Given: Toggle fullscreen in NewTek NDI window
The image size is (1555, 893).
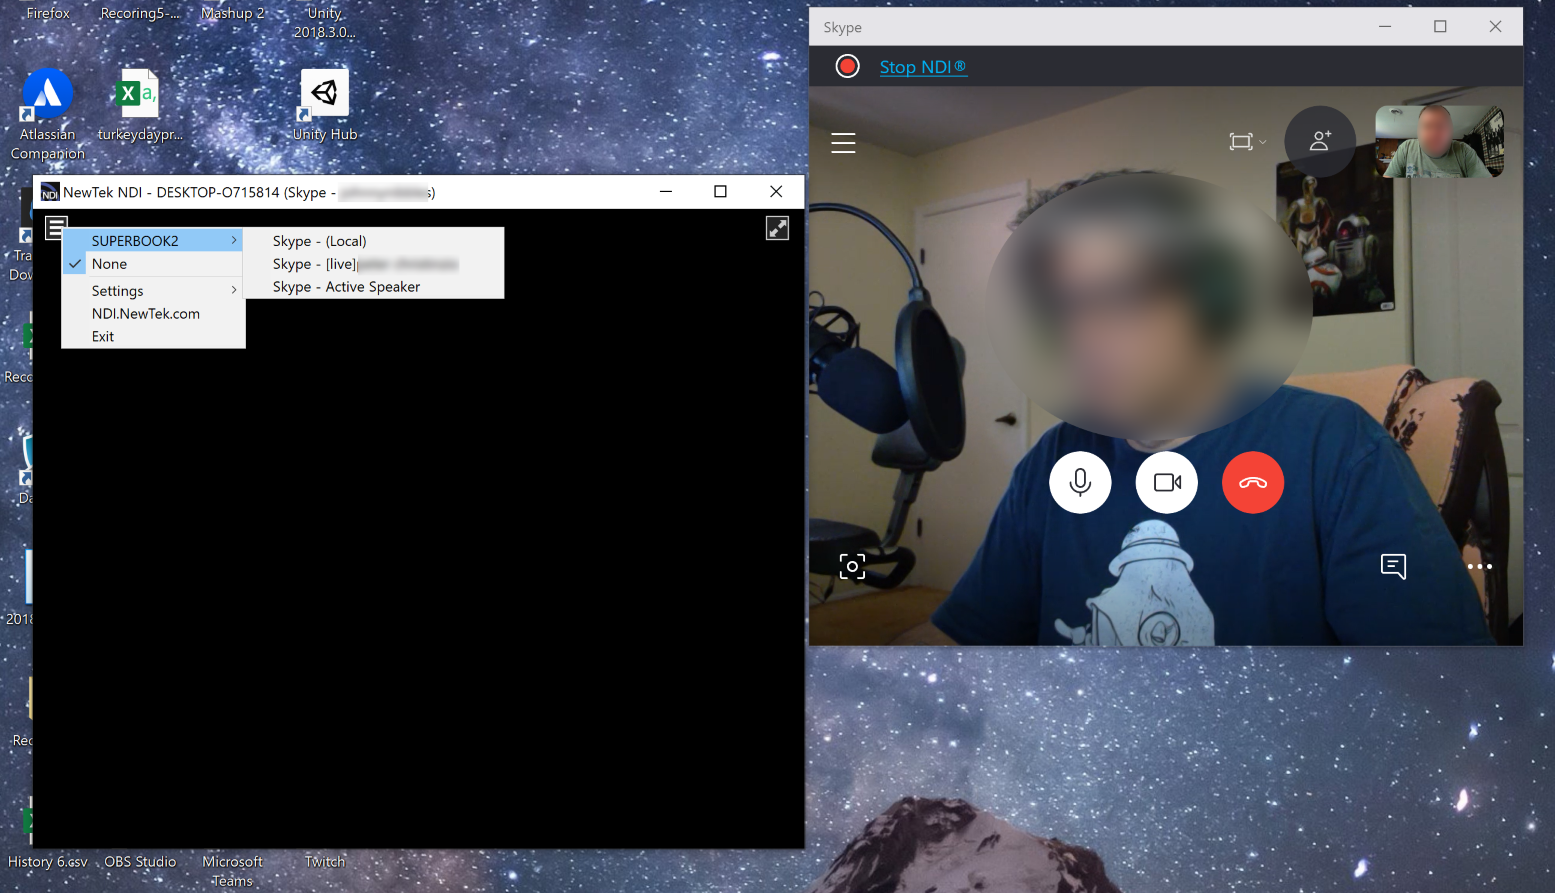Looking at the screenshot, I should (x=777, y=228).
